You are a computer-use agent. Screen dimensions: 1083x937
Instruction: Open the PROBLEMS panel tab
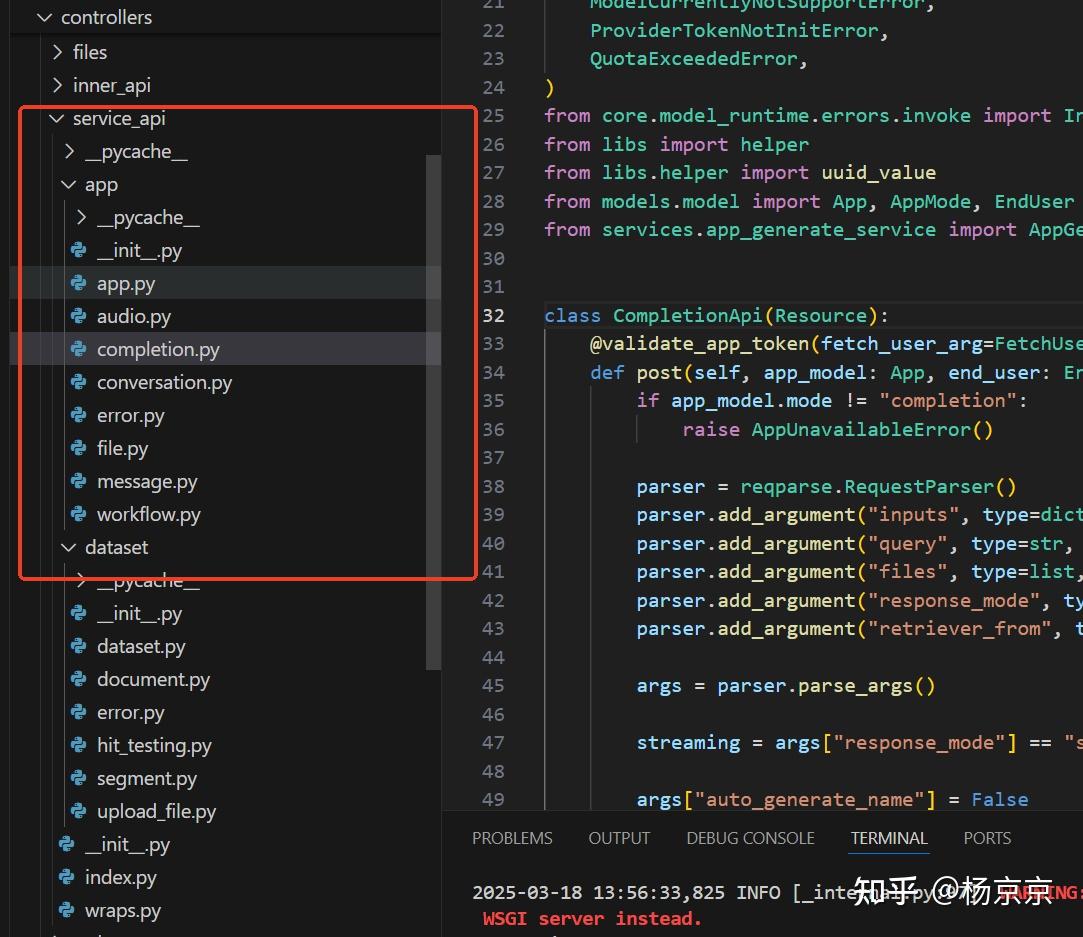[x=512, y=838]
